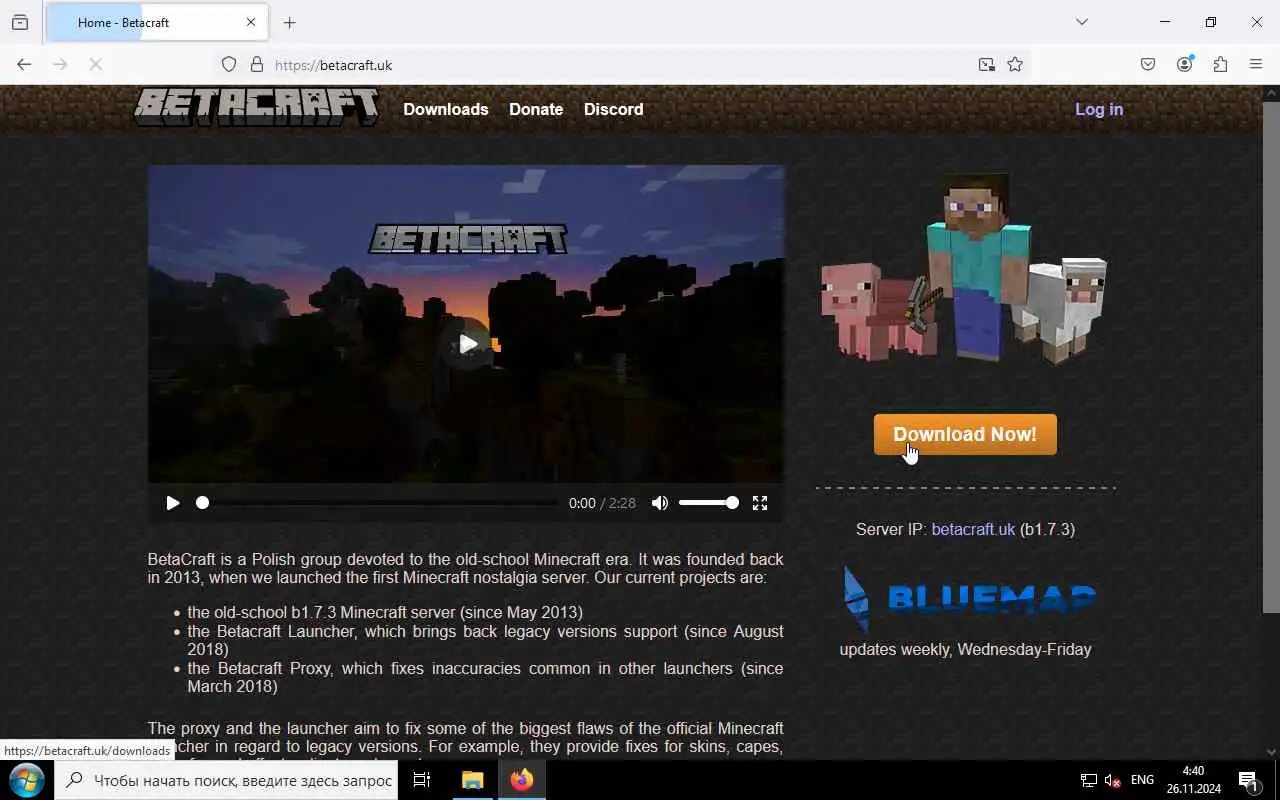This screenshot has width=1280, height=800.
Task: Click the page vertical scrollbar
Action: (x=1271, y=355)
